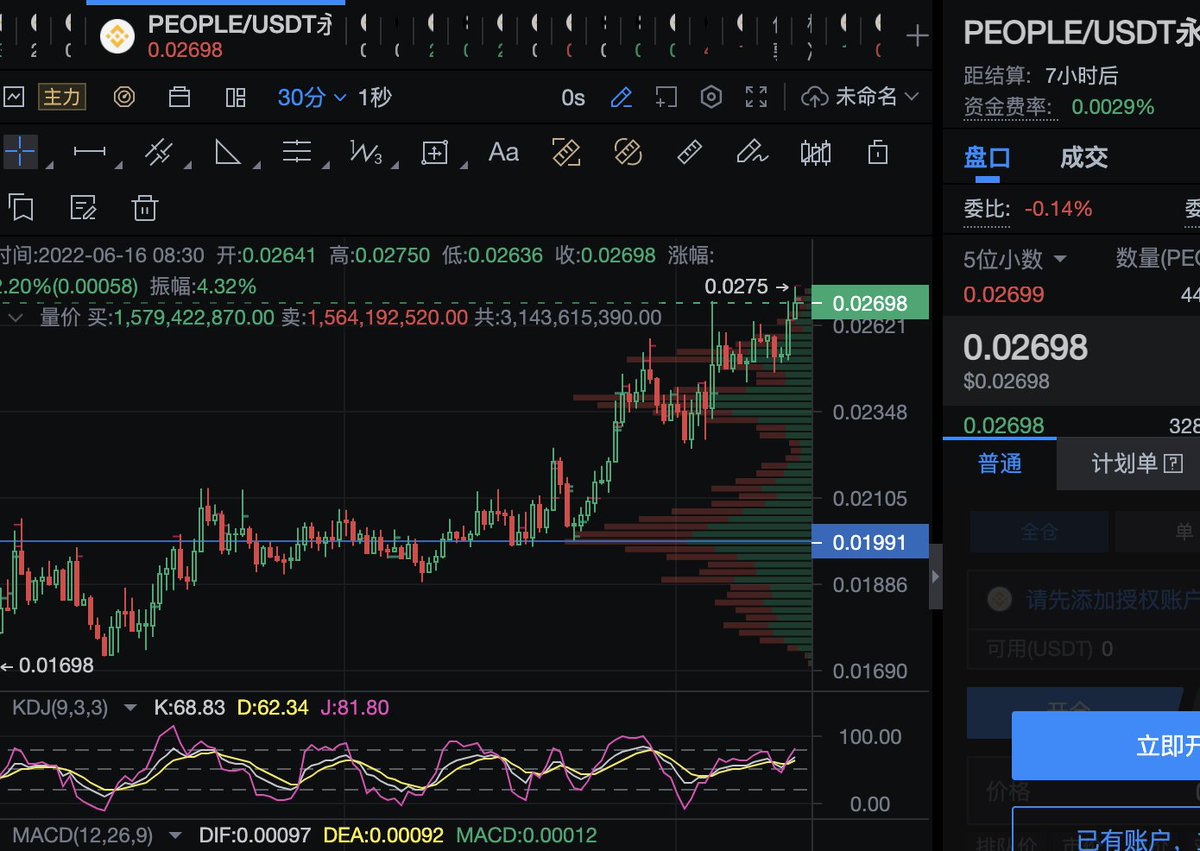Click the 委比 -0.14% value

click(1059, 209)
